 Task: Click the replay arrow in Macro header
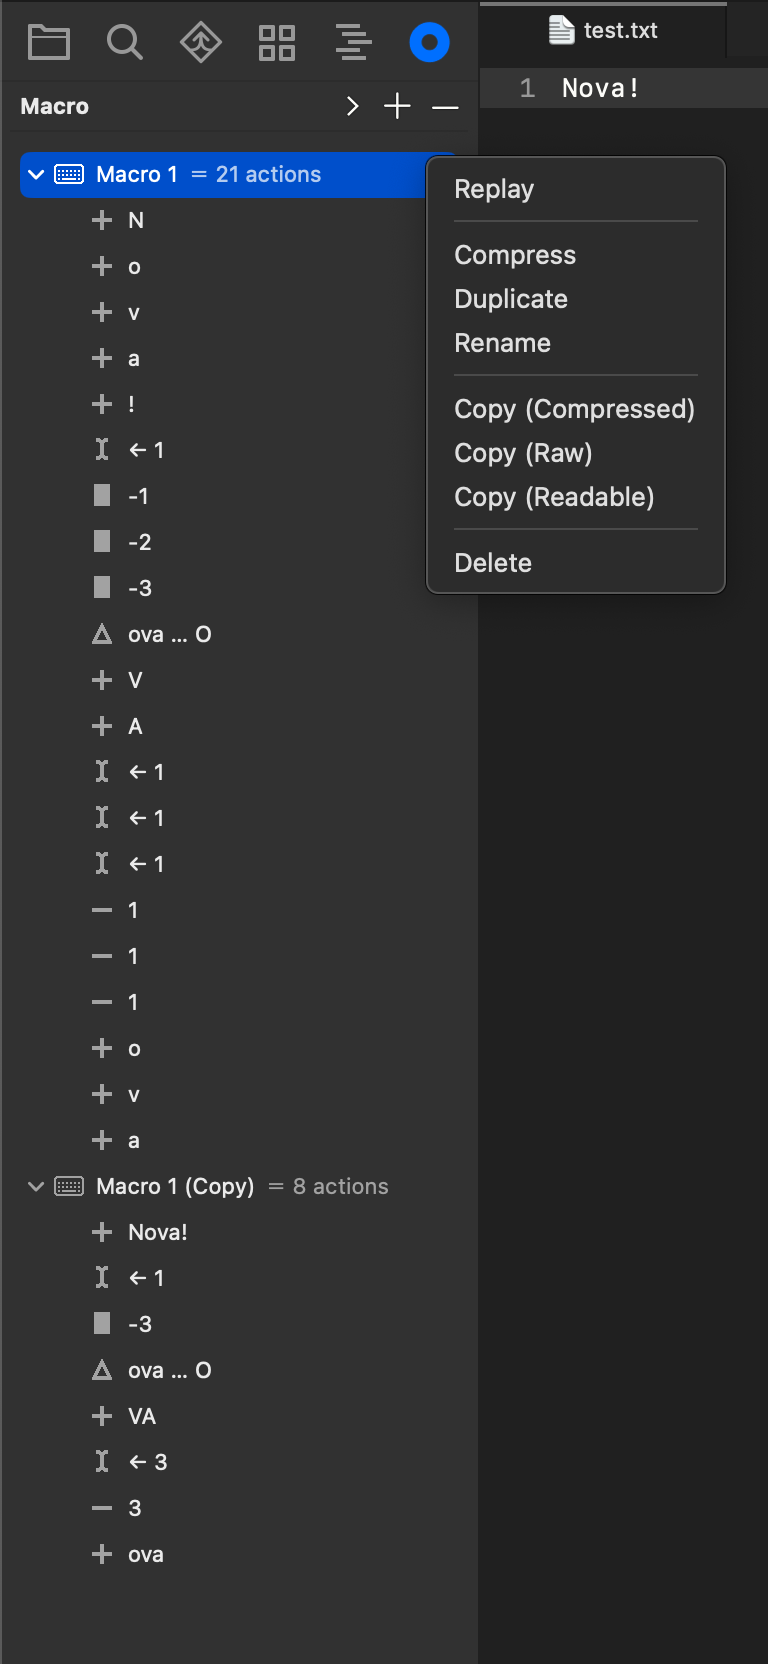(x=352, y=106)
